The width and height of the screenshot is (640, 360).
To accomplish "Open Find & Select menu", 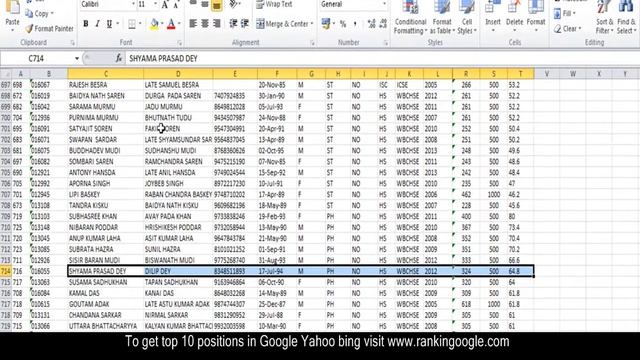I will click(626, 17).
